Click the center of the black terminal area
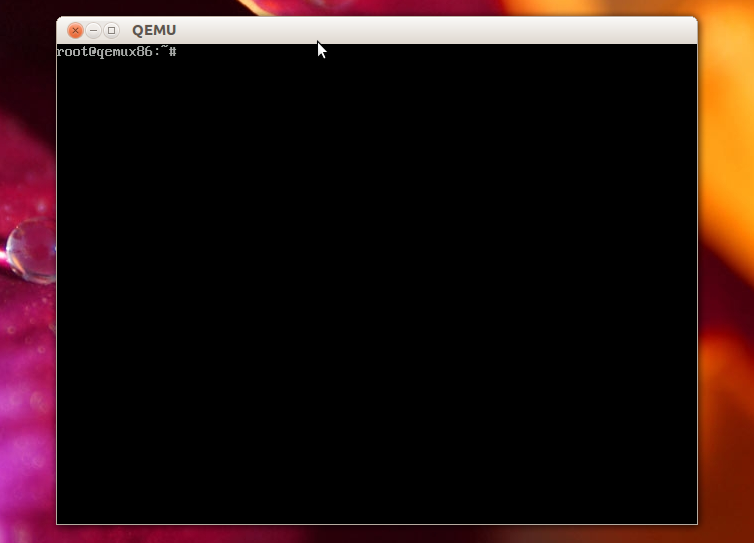 tap(376, 284)
